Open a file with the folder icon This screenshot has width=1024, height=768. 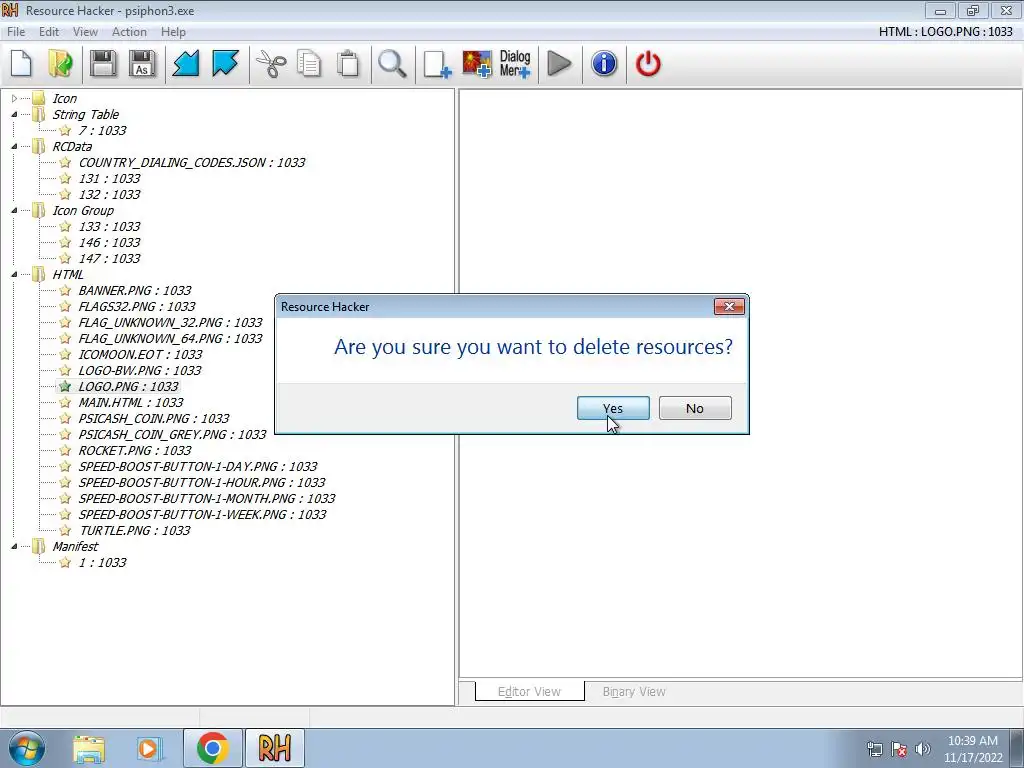pyautogui.click(x=61, y=64)
